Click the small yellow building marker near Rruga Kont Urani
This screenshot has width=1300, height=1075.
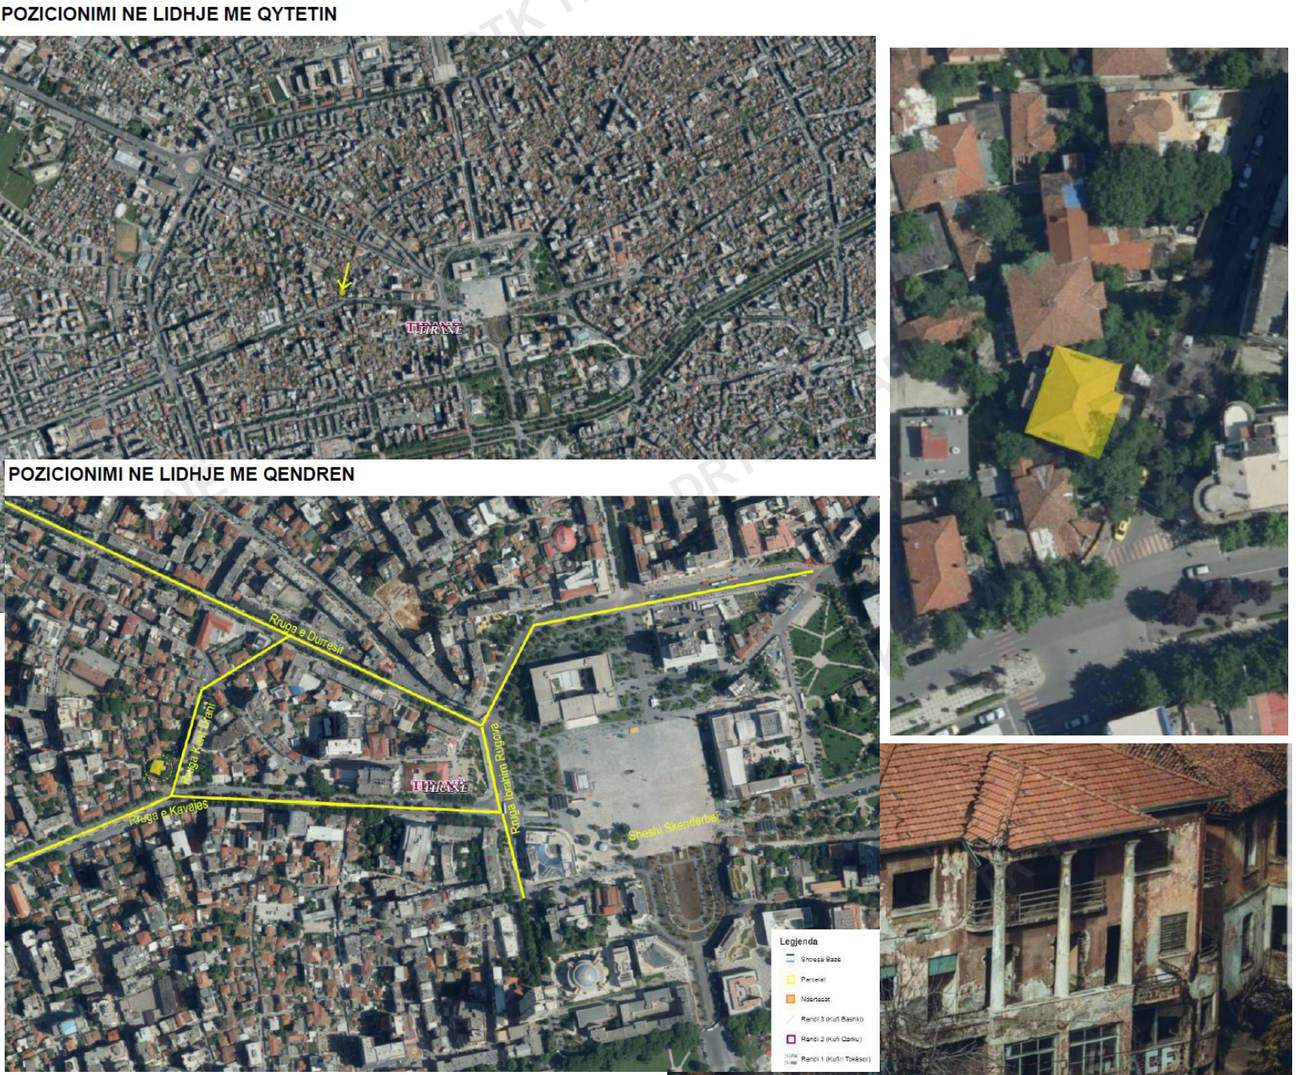(x=156, y=767)
